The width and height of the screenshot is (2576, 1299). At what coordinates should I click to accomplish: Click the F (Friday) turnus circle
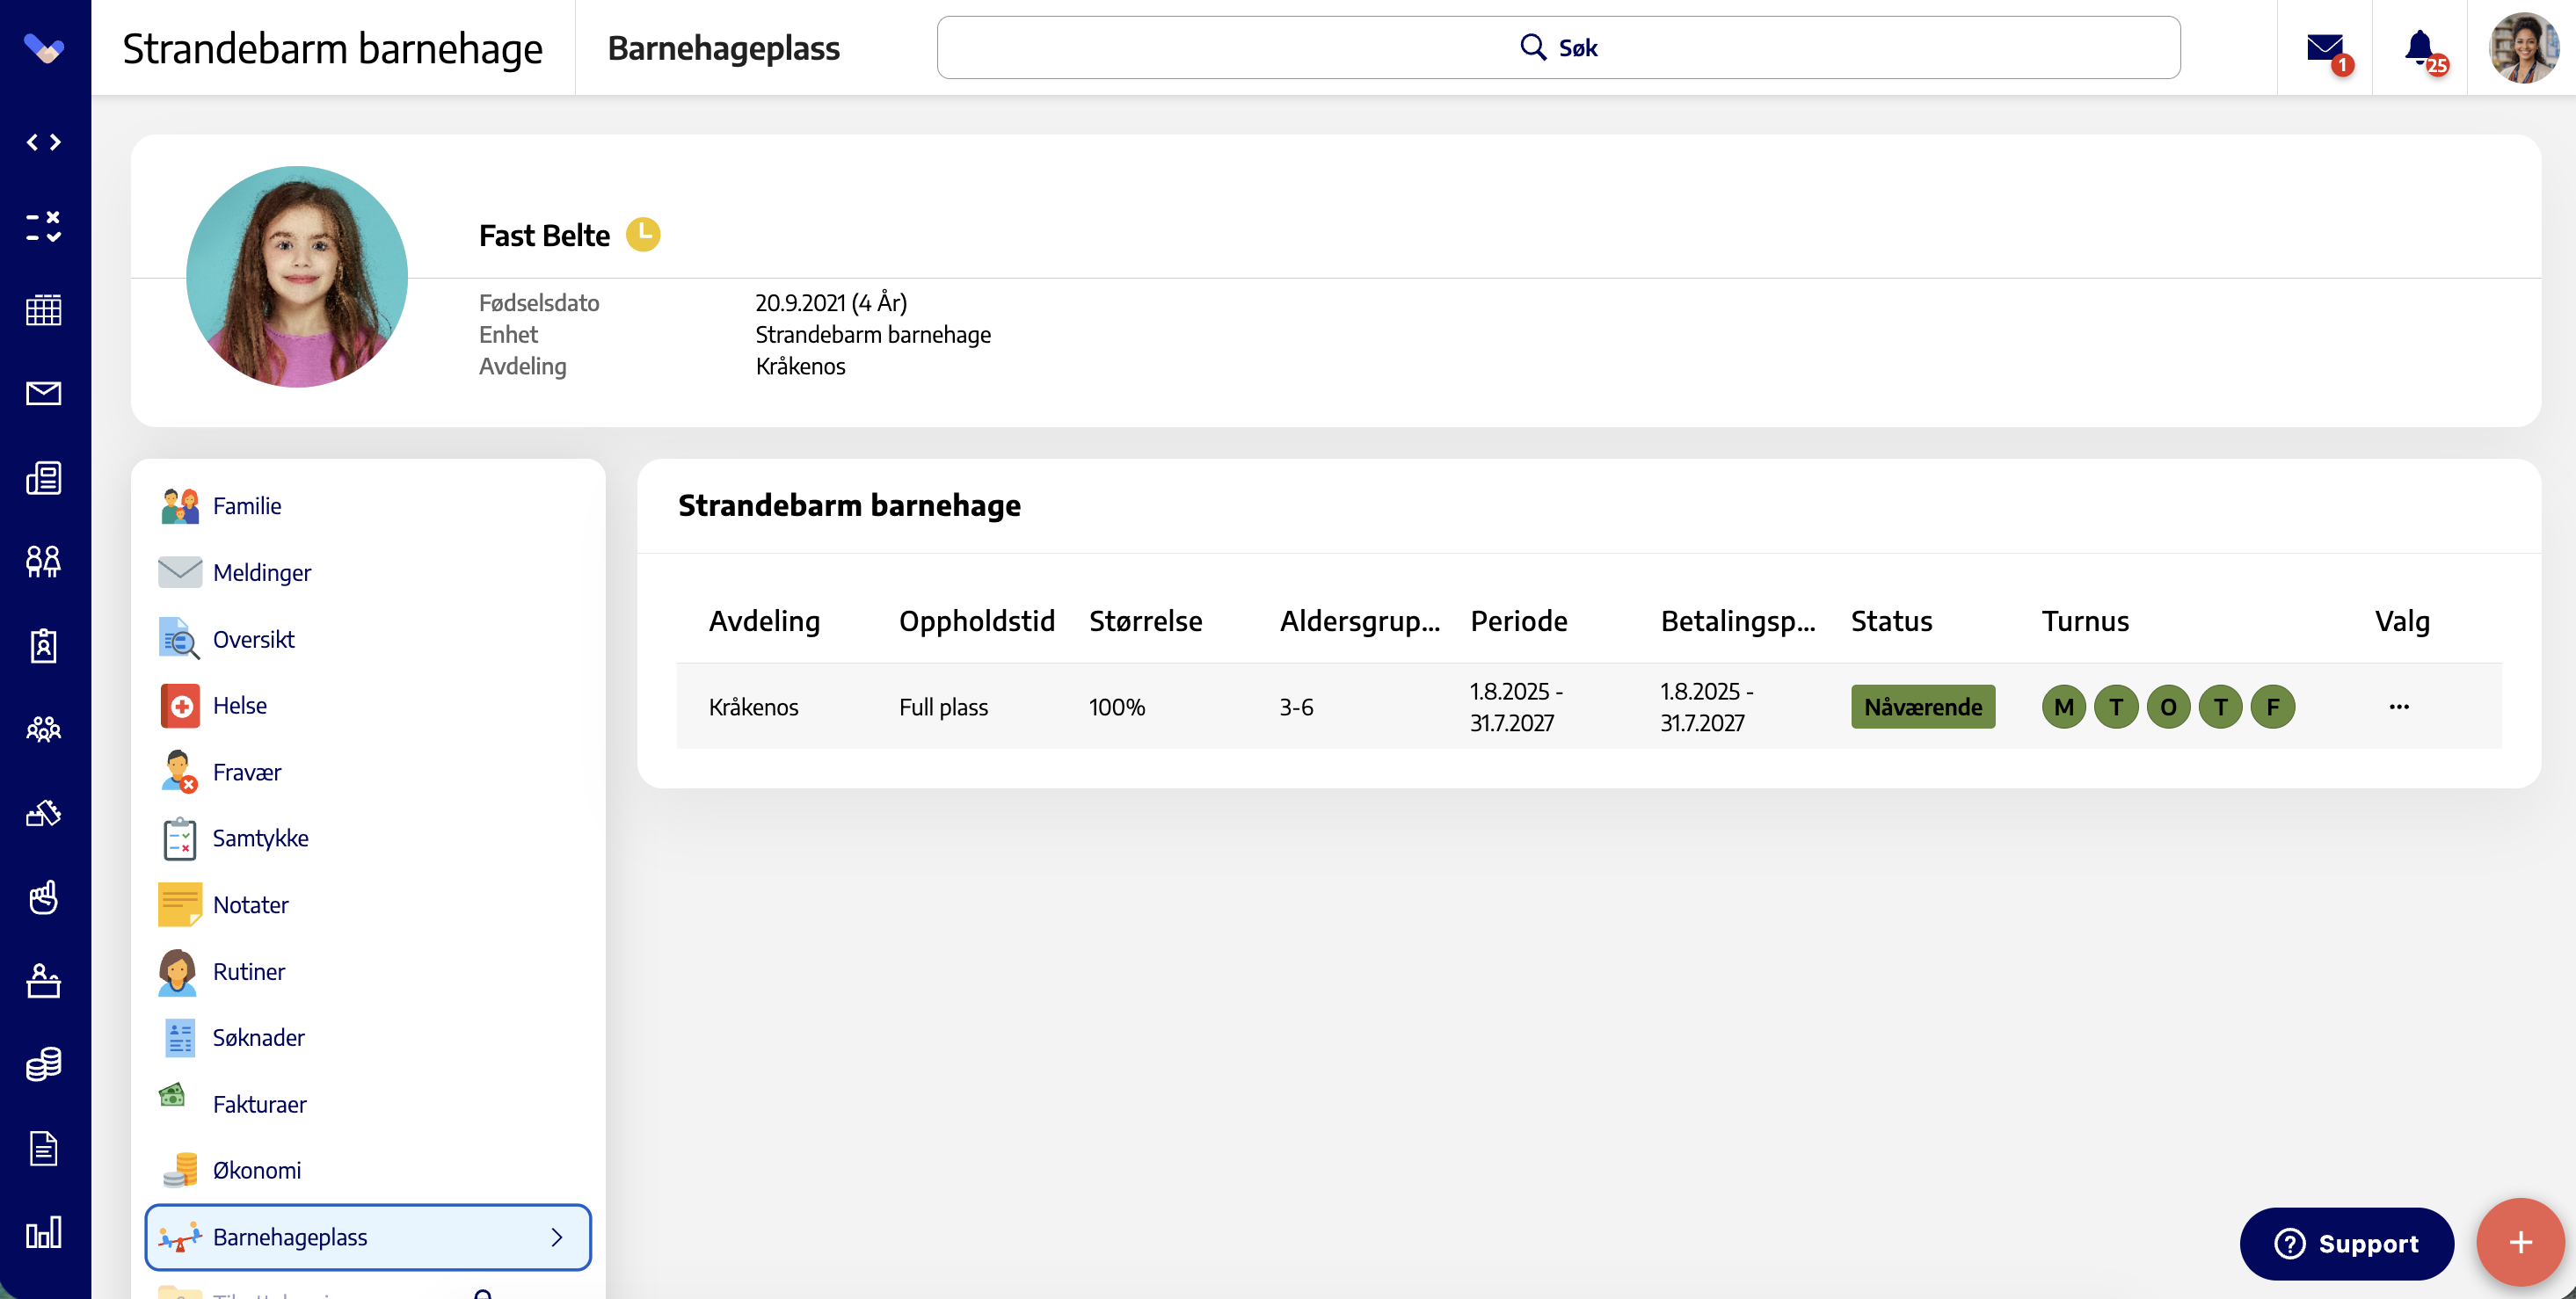2273,707
